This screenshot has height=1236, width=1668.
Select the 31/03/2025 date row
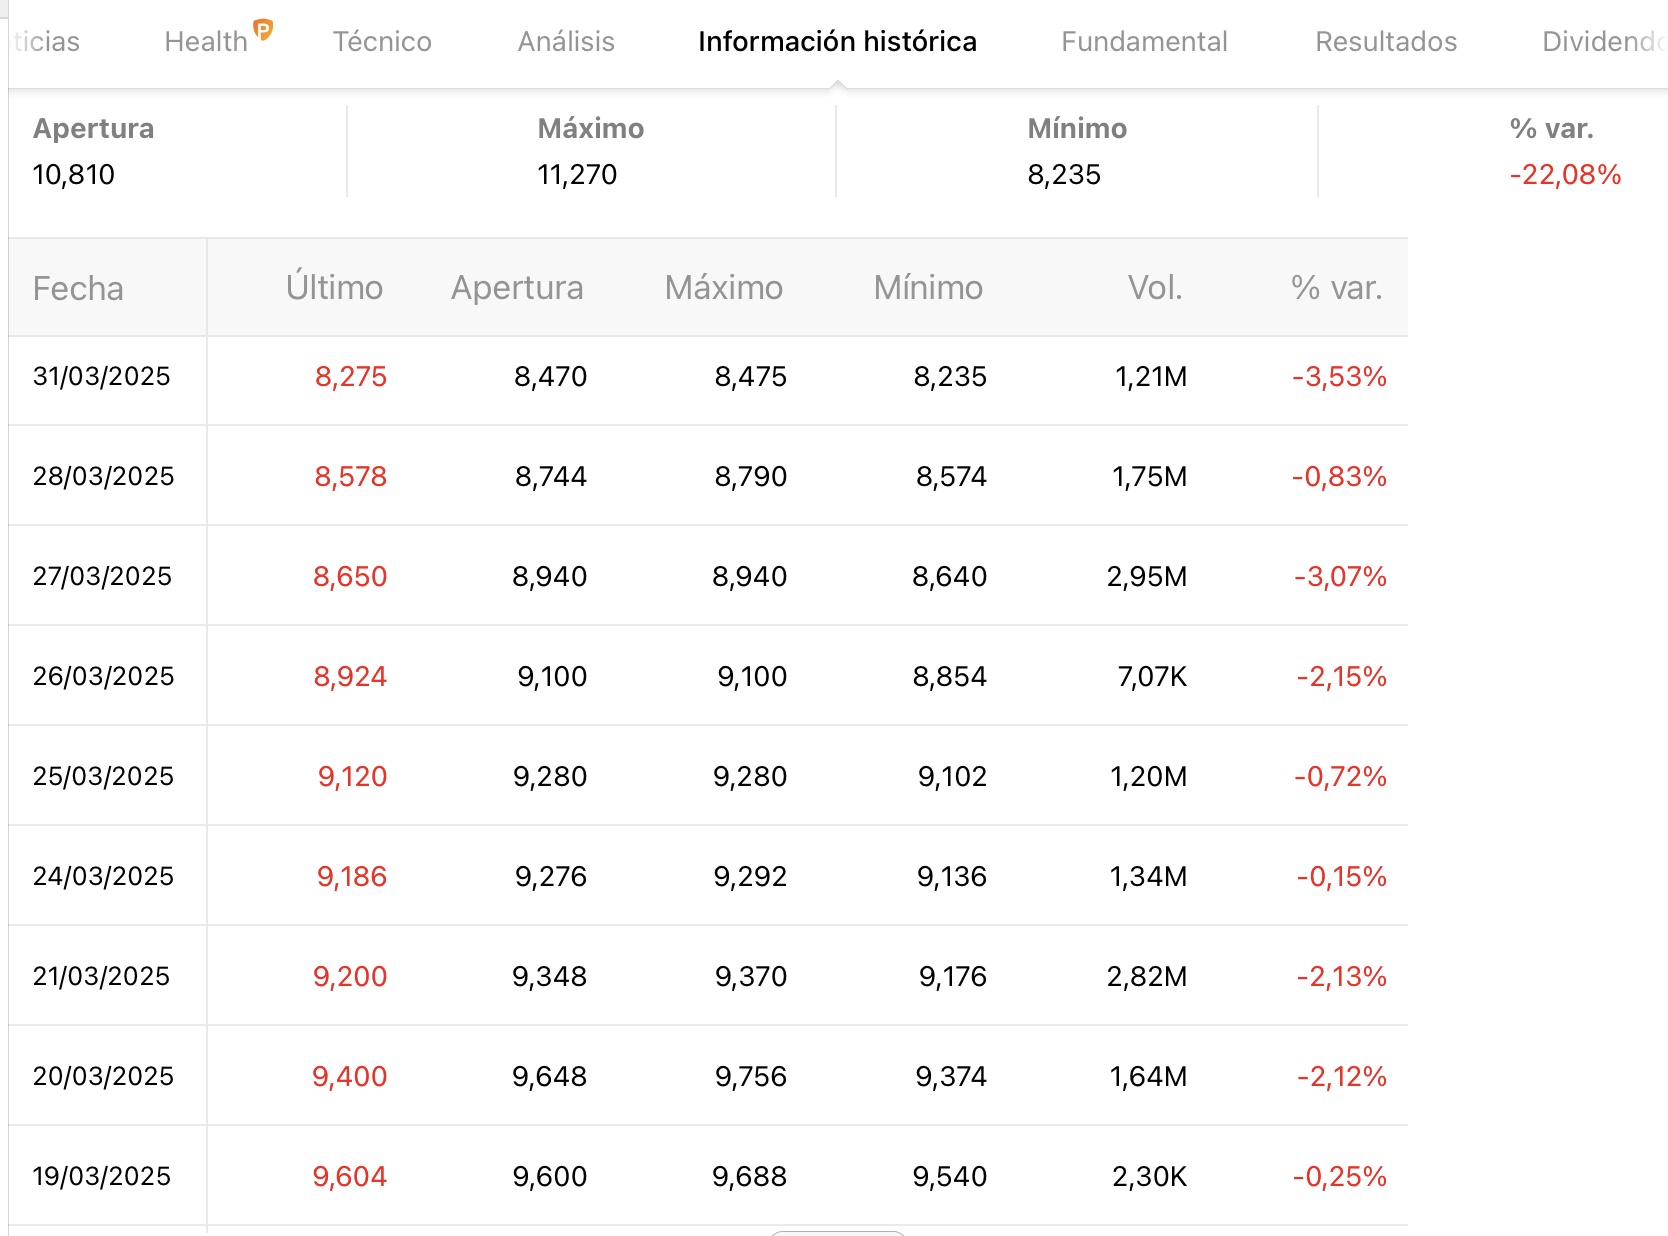[708, 377]
